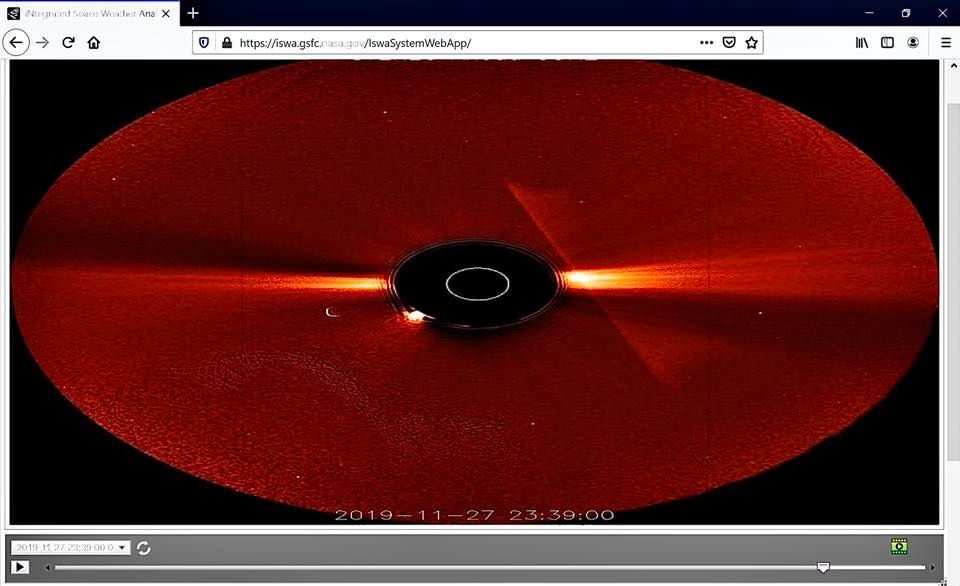The height and width of the screenshot is (586, 960).
Task: Refresh the image timestamp list
Action: (144, 548)
